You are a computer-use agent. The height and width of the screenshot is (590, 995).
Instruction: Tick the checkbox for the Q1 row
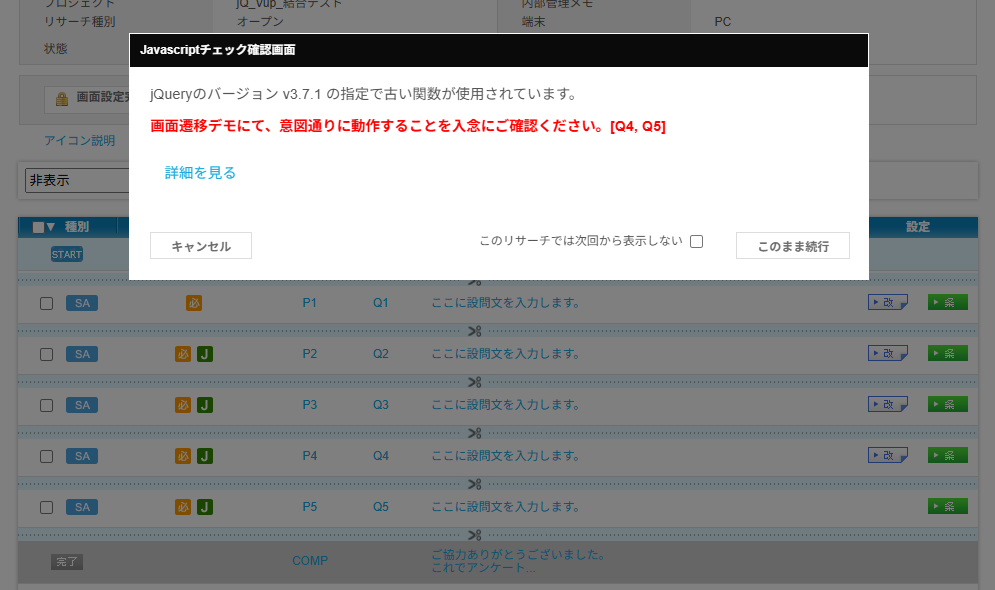46,303
